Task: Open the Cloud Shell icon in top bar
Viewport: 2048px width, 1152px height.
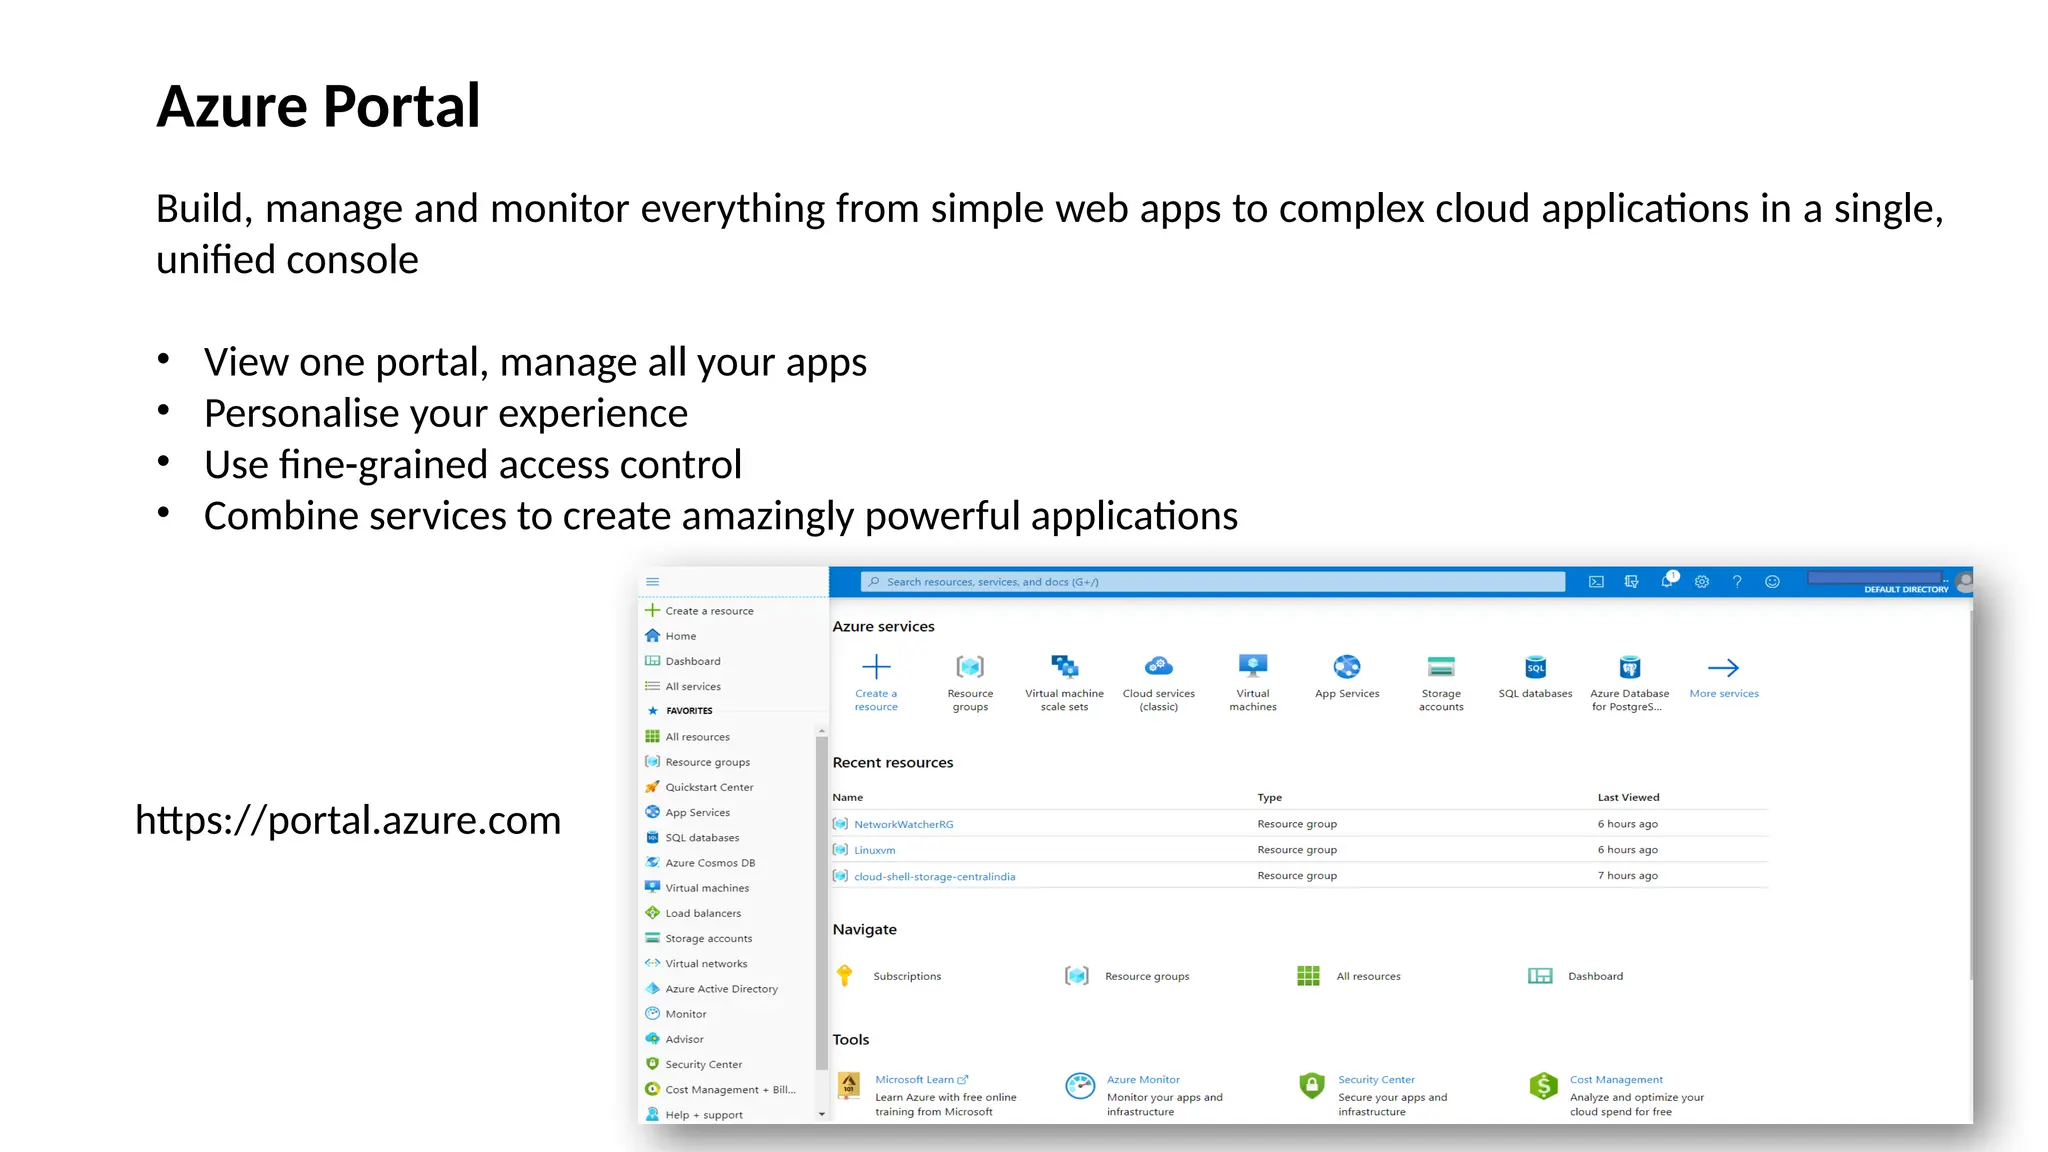Action: 1596,582
